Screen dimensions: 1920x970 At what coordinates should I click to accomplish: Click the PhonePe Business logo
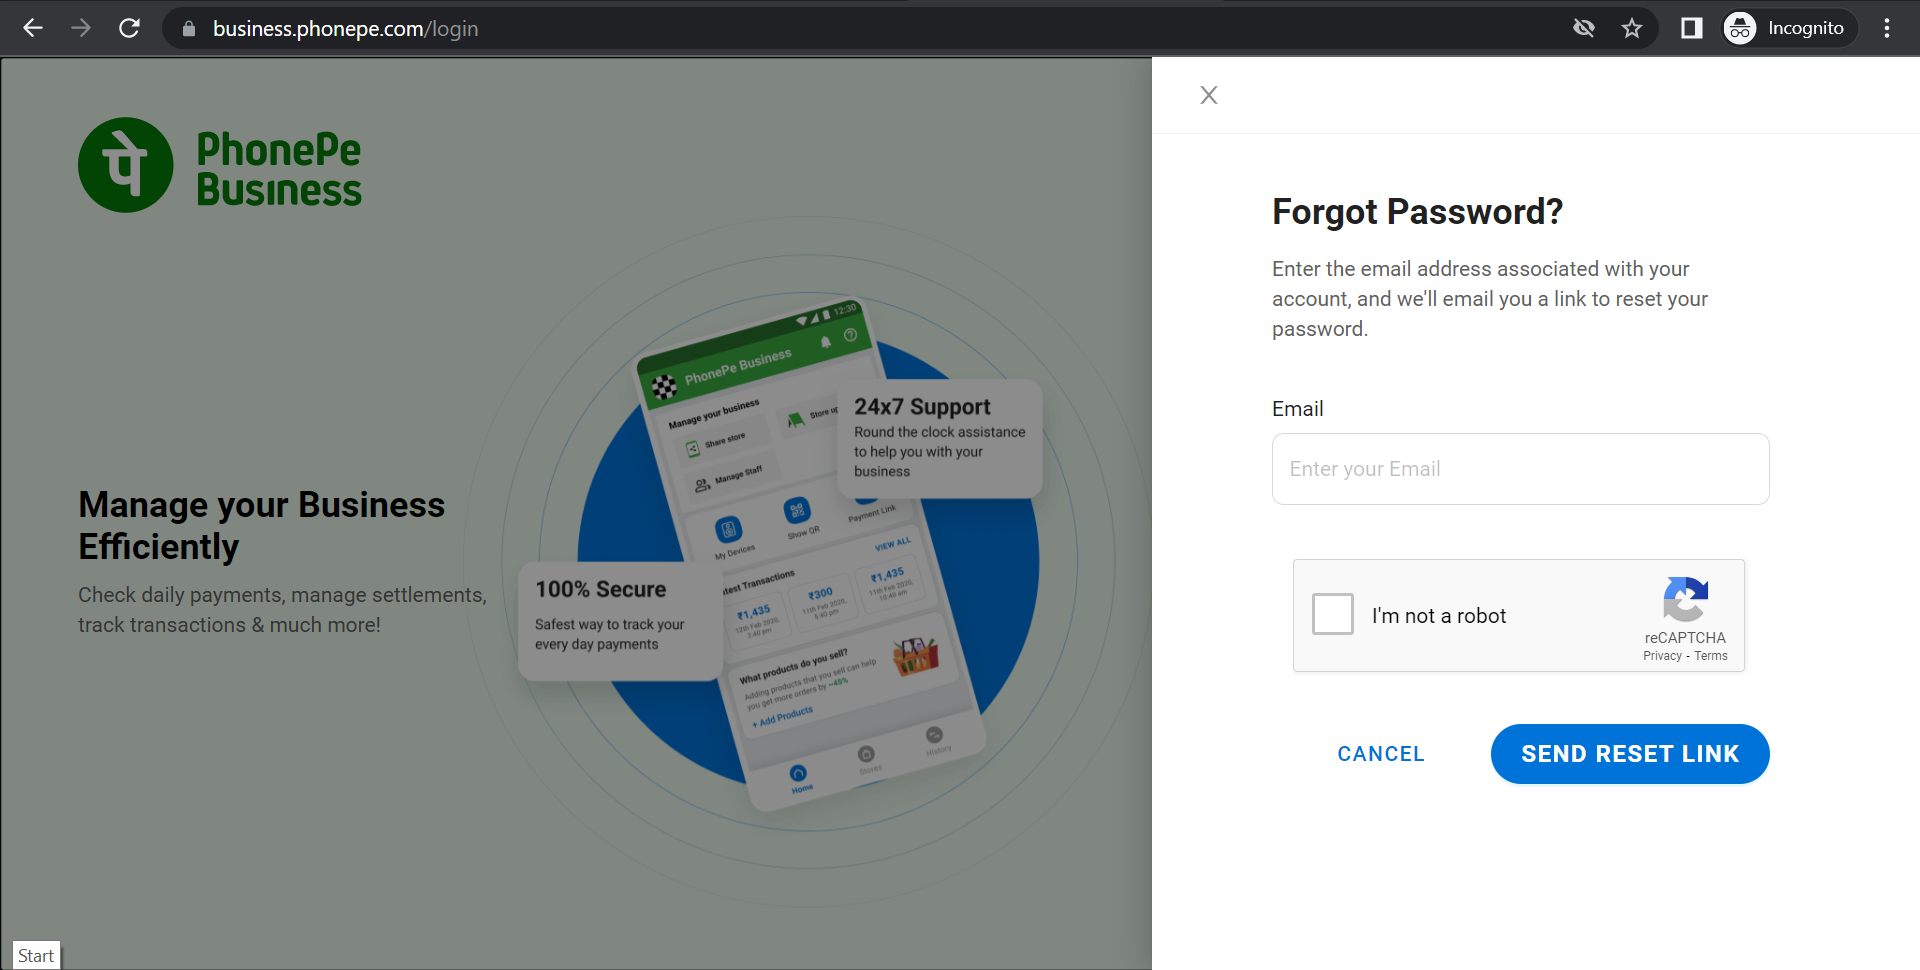click(x=220, y=165)
